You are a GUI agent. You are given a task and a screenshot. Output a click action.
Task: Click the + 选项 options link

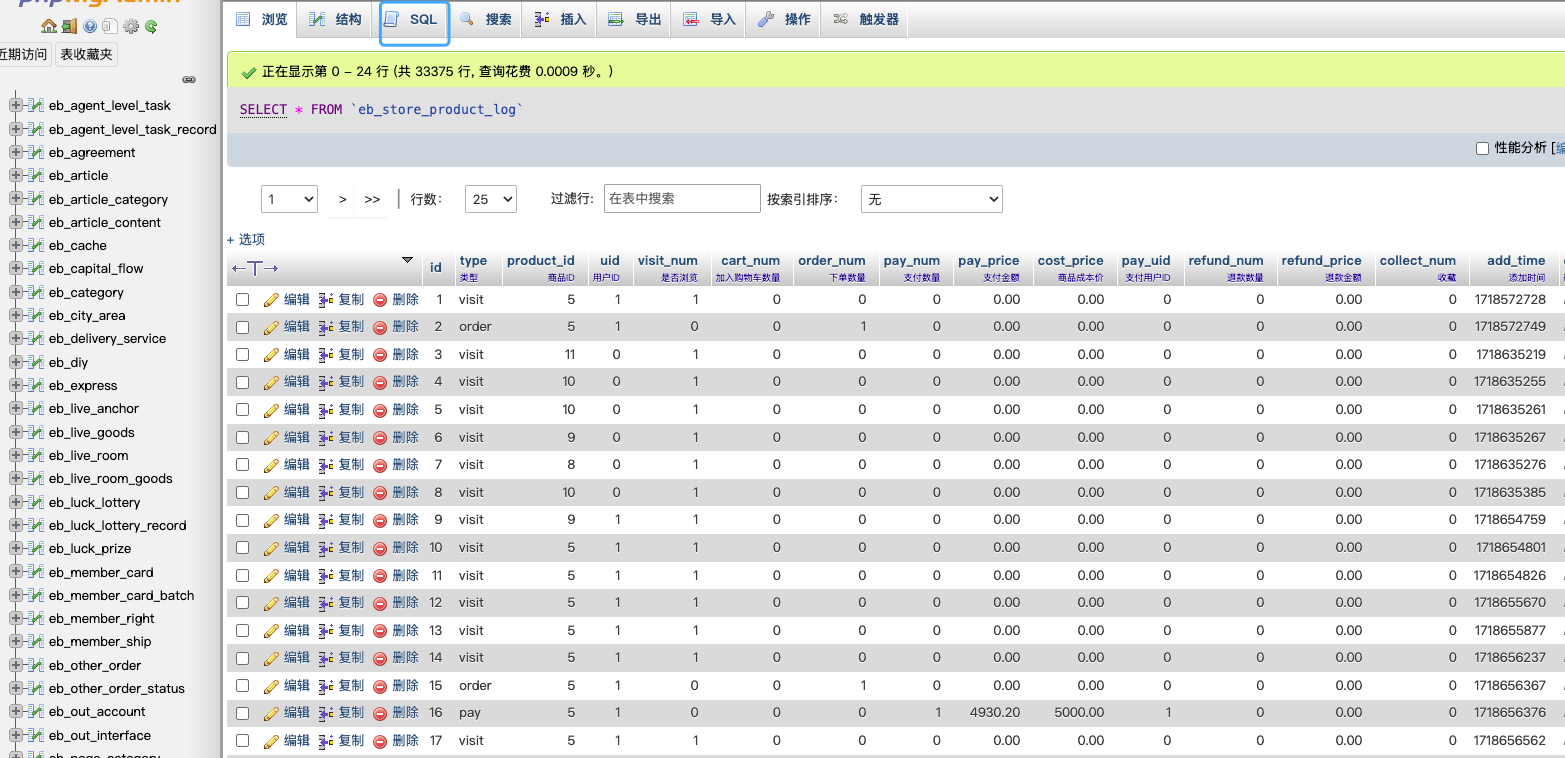tap(246, 239)
